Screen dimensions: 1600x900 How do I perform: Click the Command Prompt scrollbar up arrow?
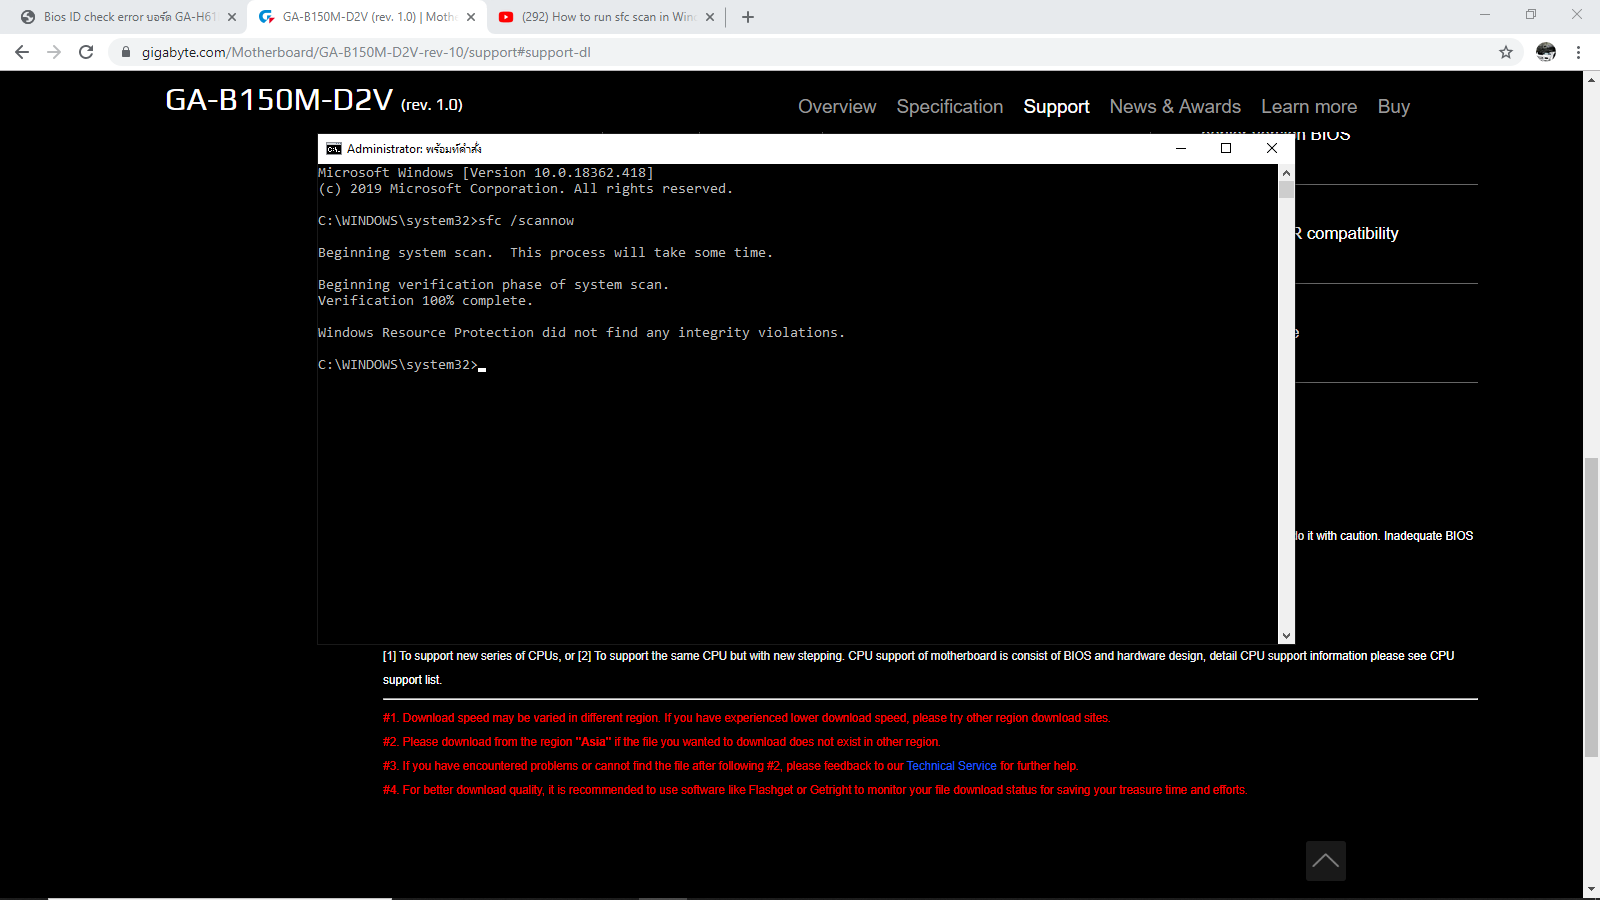tap(1286, 172)
